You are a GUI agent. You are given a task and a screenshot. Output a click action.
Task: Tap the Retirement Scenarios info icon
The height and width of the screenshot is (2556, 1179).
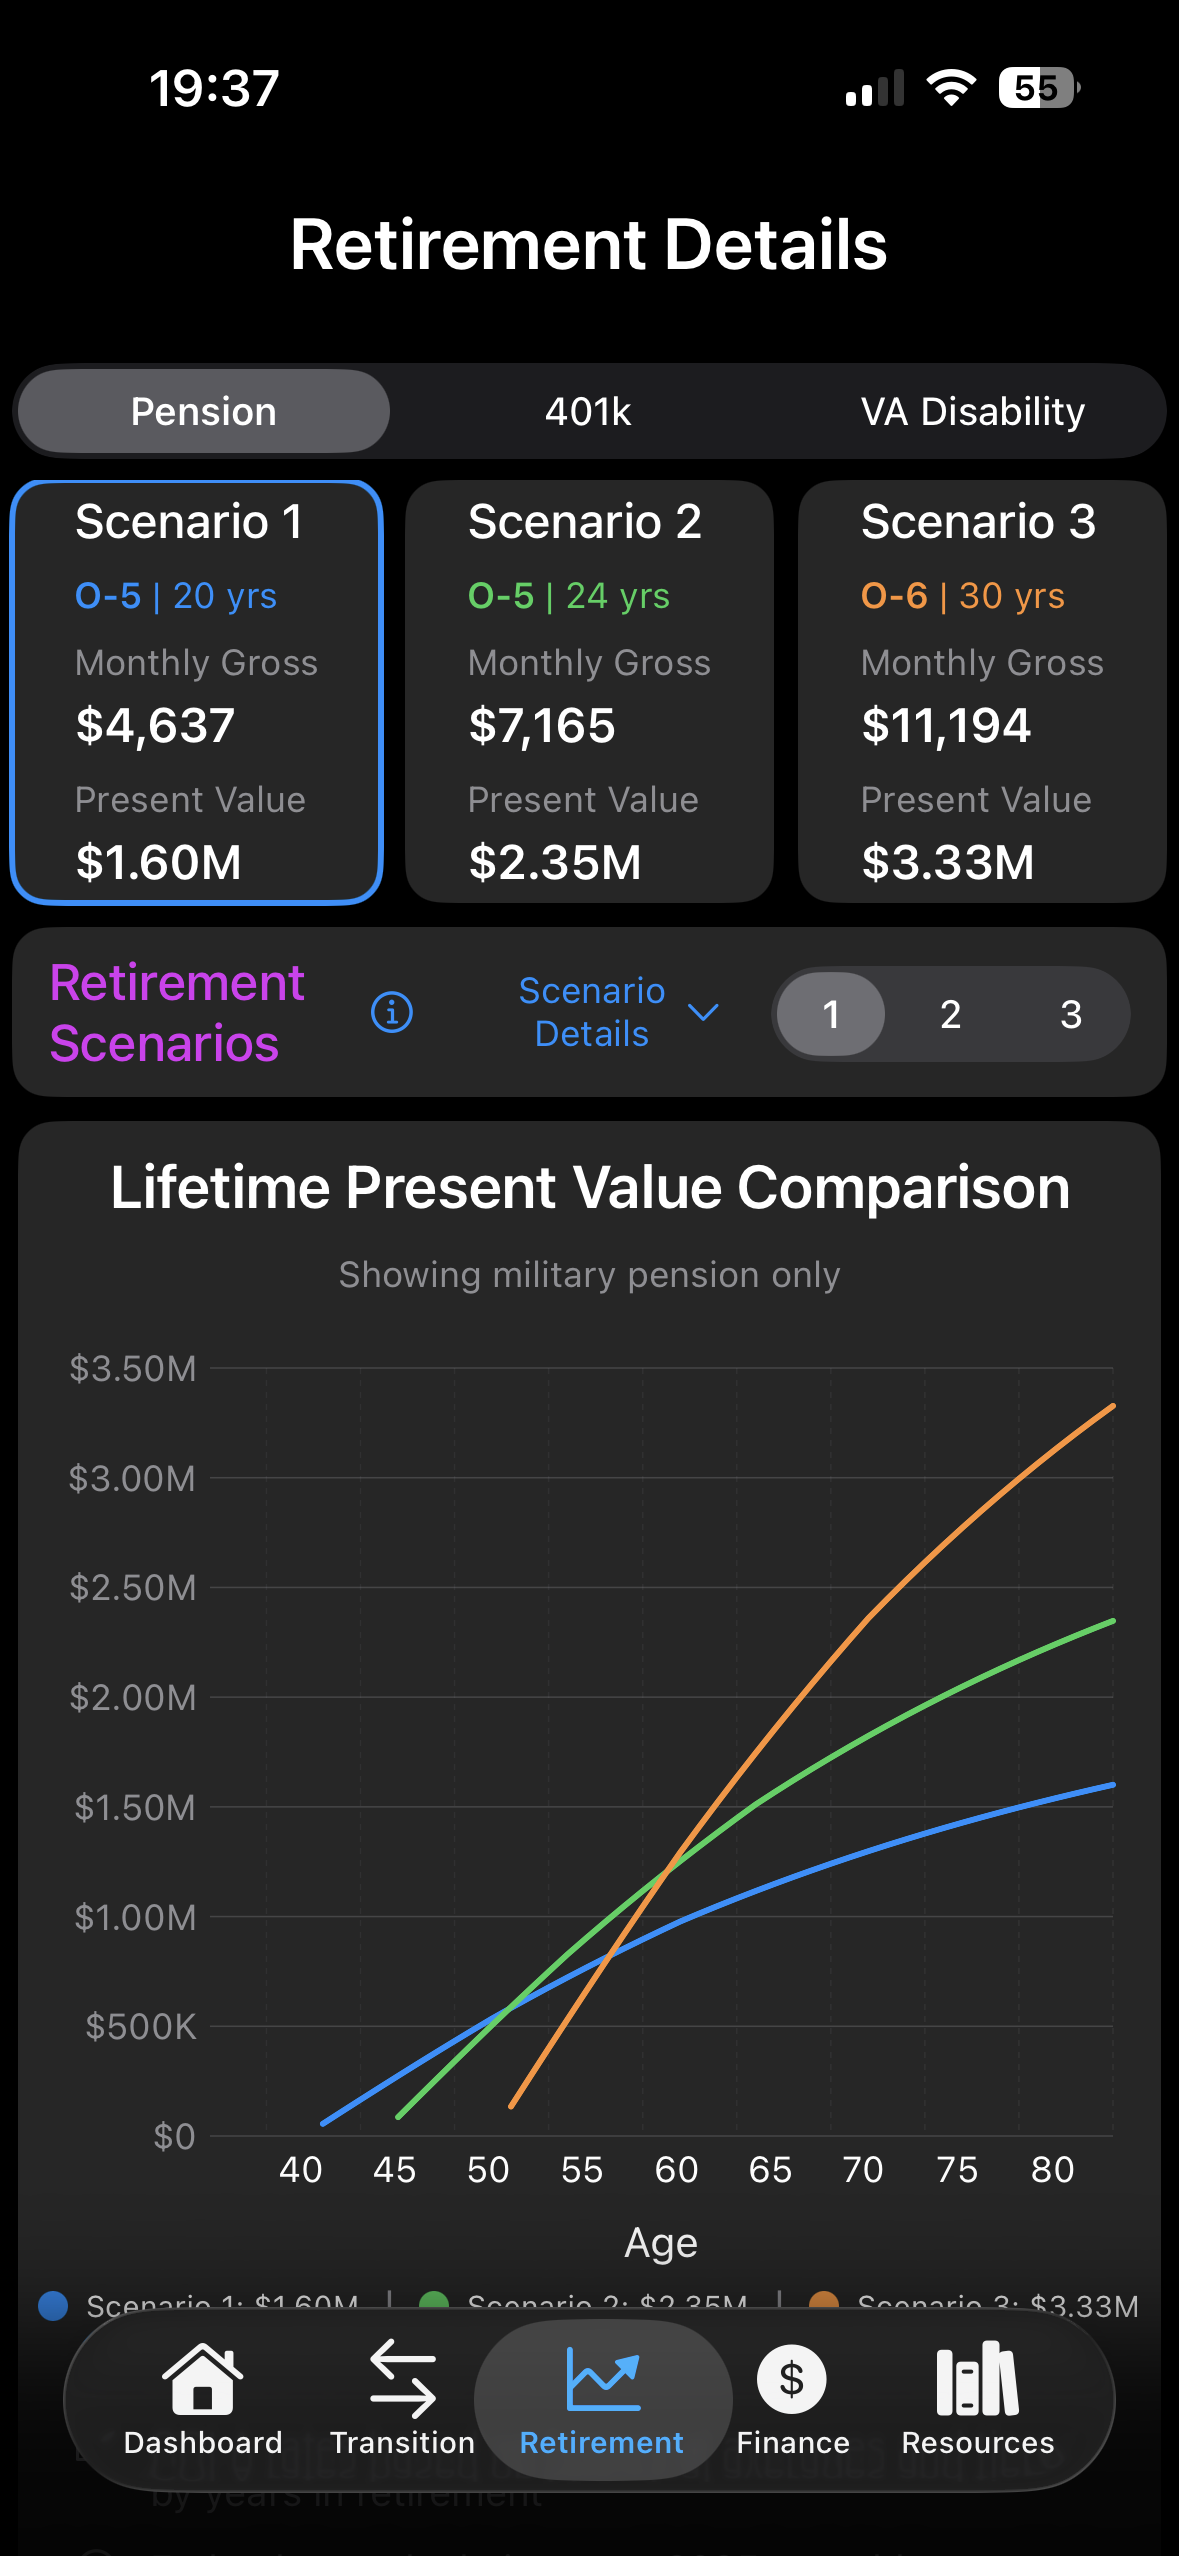pyautogui.click(x=391, y=1013)
